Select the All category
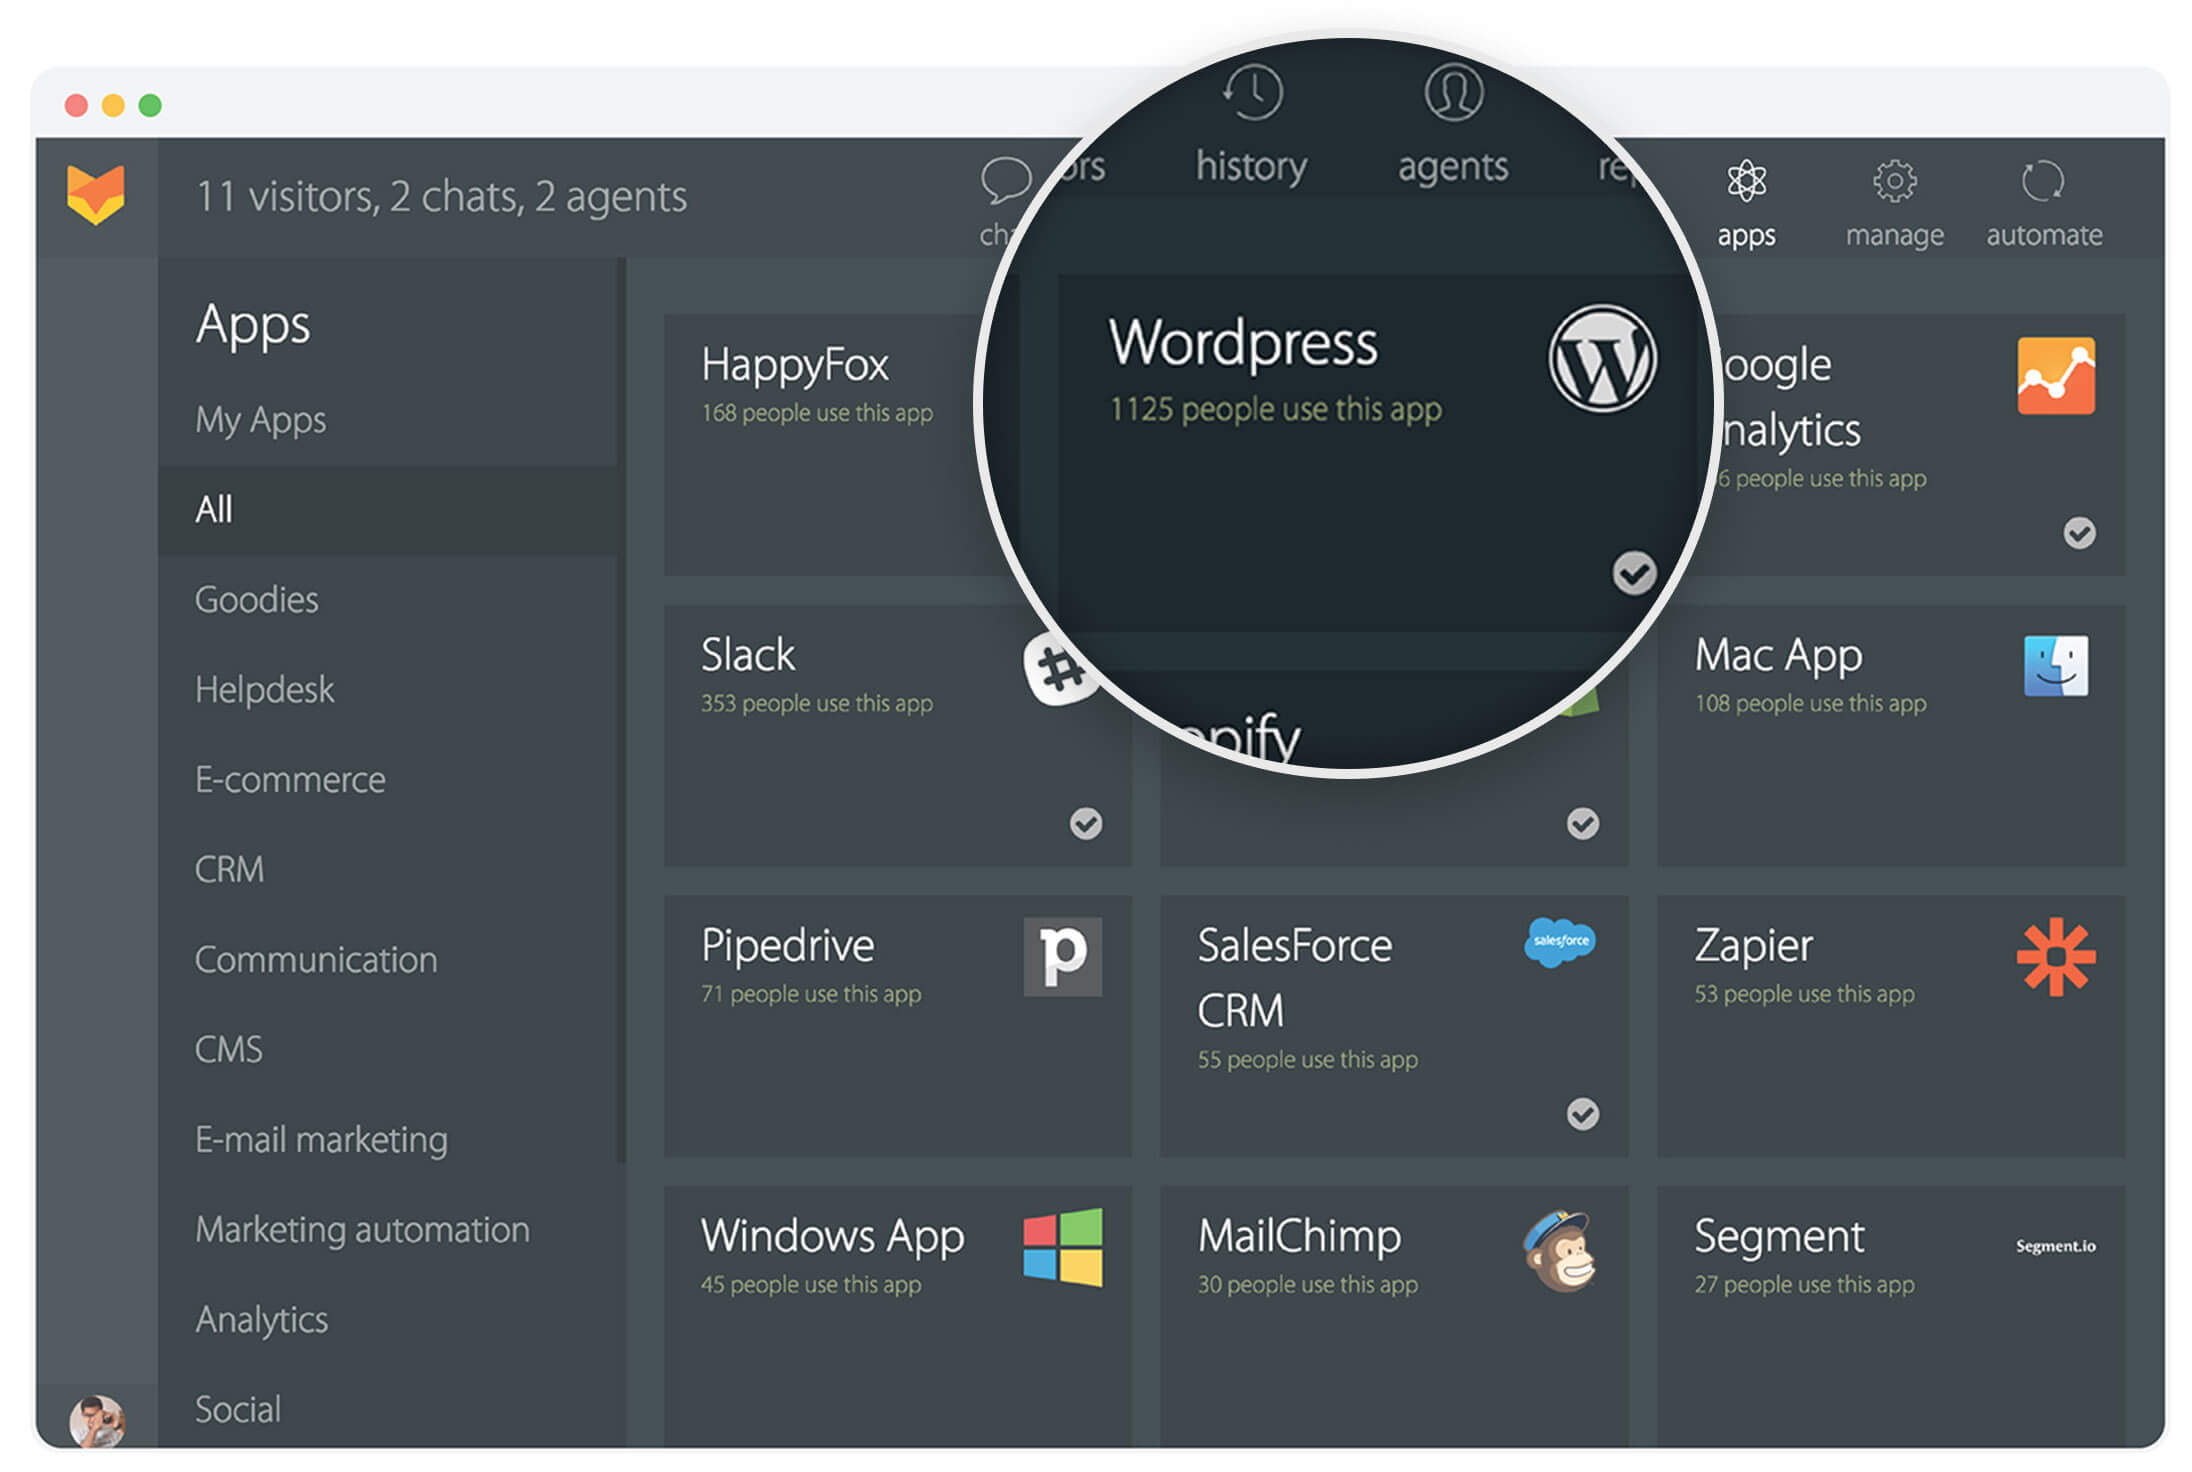This screenshot has height=1472, width=2192. tap(388, 510)
